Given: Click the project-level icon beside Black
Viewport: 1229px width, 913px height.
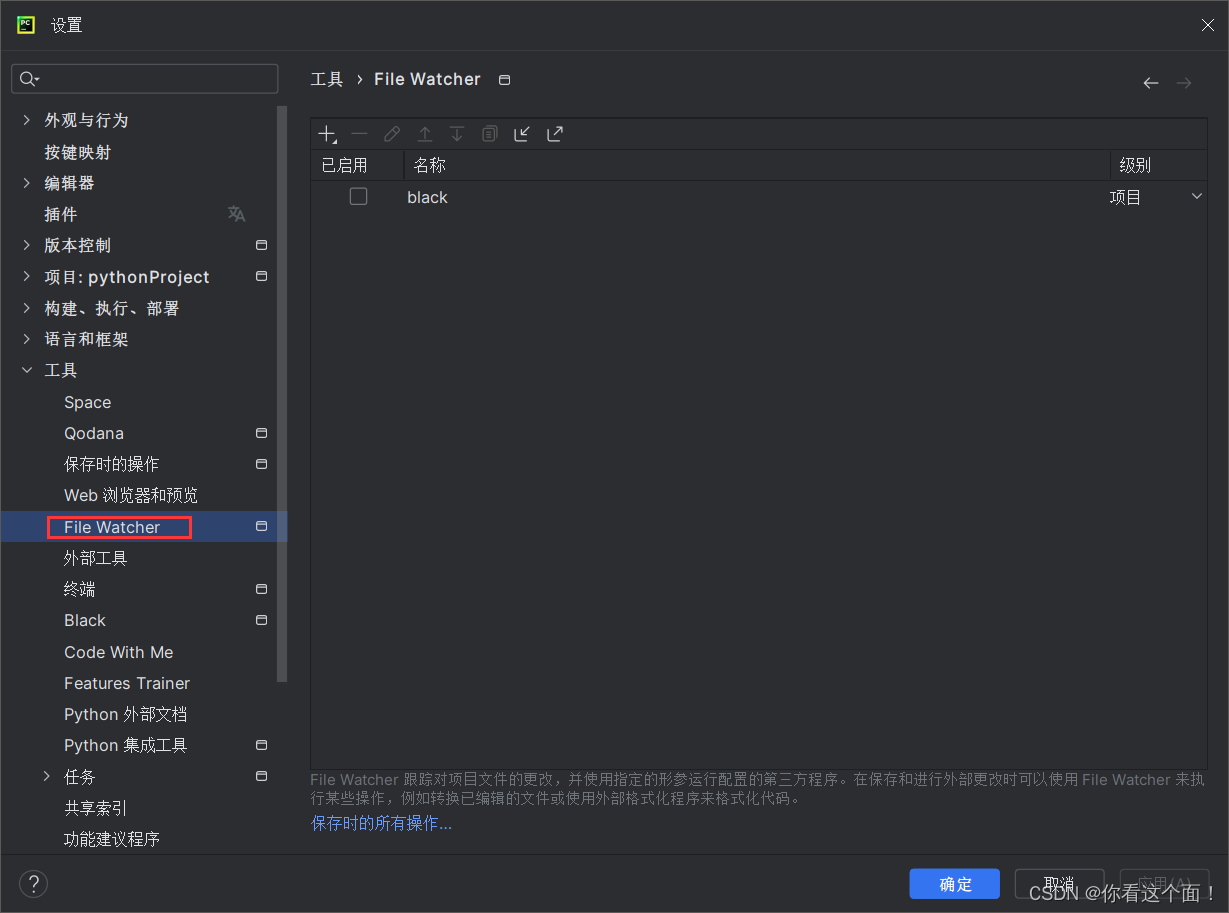Looking at the screenshot, I should [261, 620].
